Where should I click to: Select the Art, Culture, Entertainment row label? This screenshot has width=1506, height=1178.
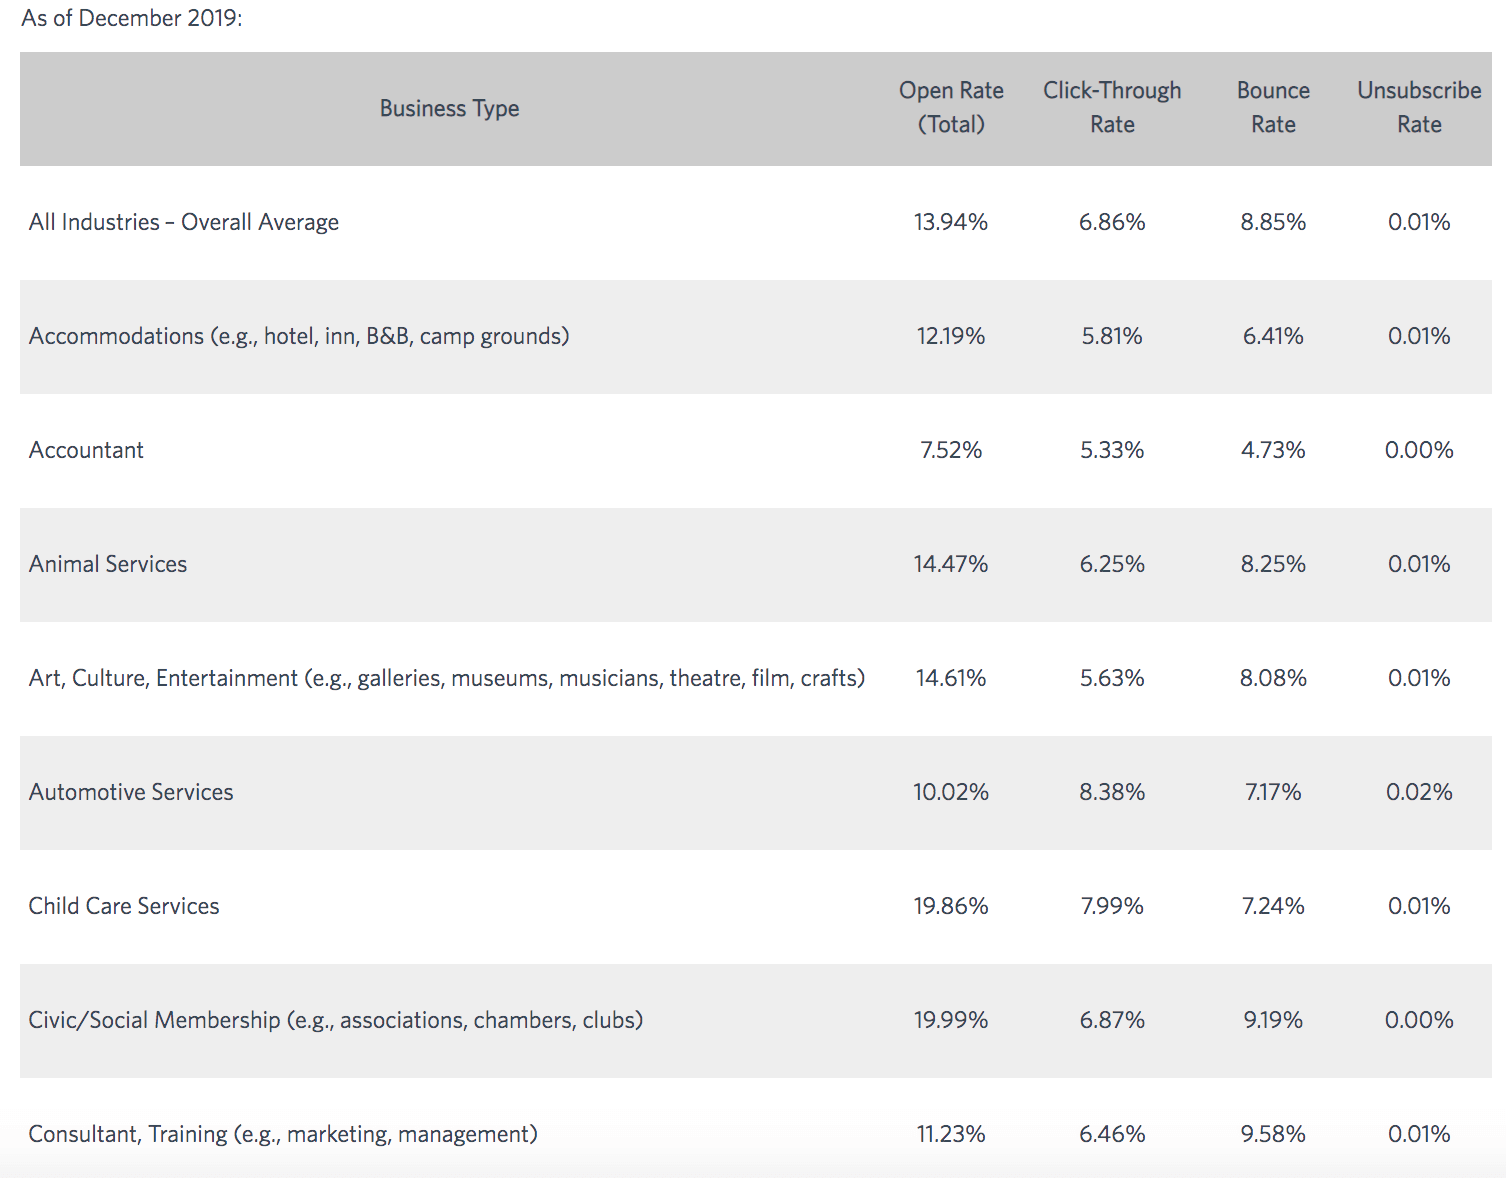[446, 678]
